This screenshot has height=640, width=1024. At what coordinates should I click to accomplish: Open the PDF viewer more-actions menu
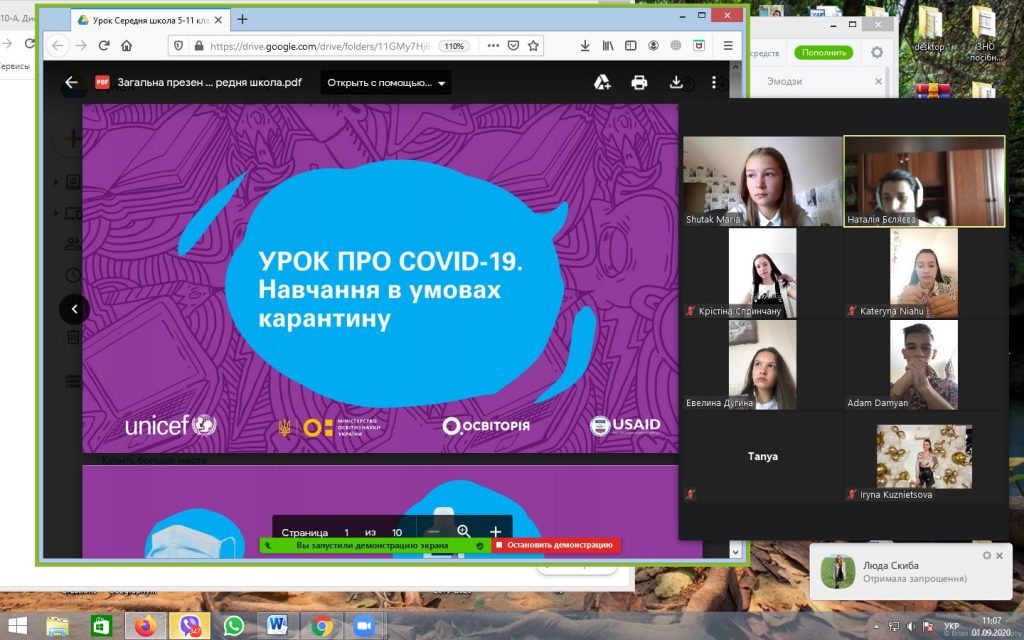pyautogui.click(x=714, y=82)
